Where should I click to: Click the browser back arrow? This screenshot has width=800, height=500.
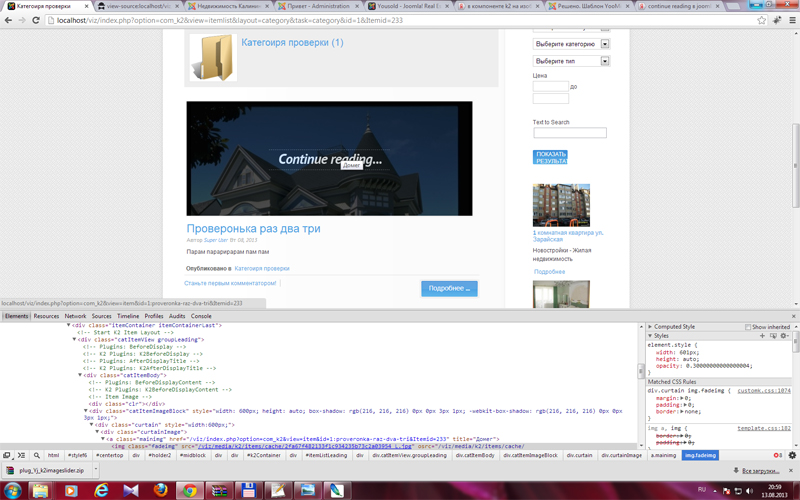pyautogui.click(x=10, y=19)
